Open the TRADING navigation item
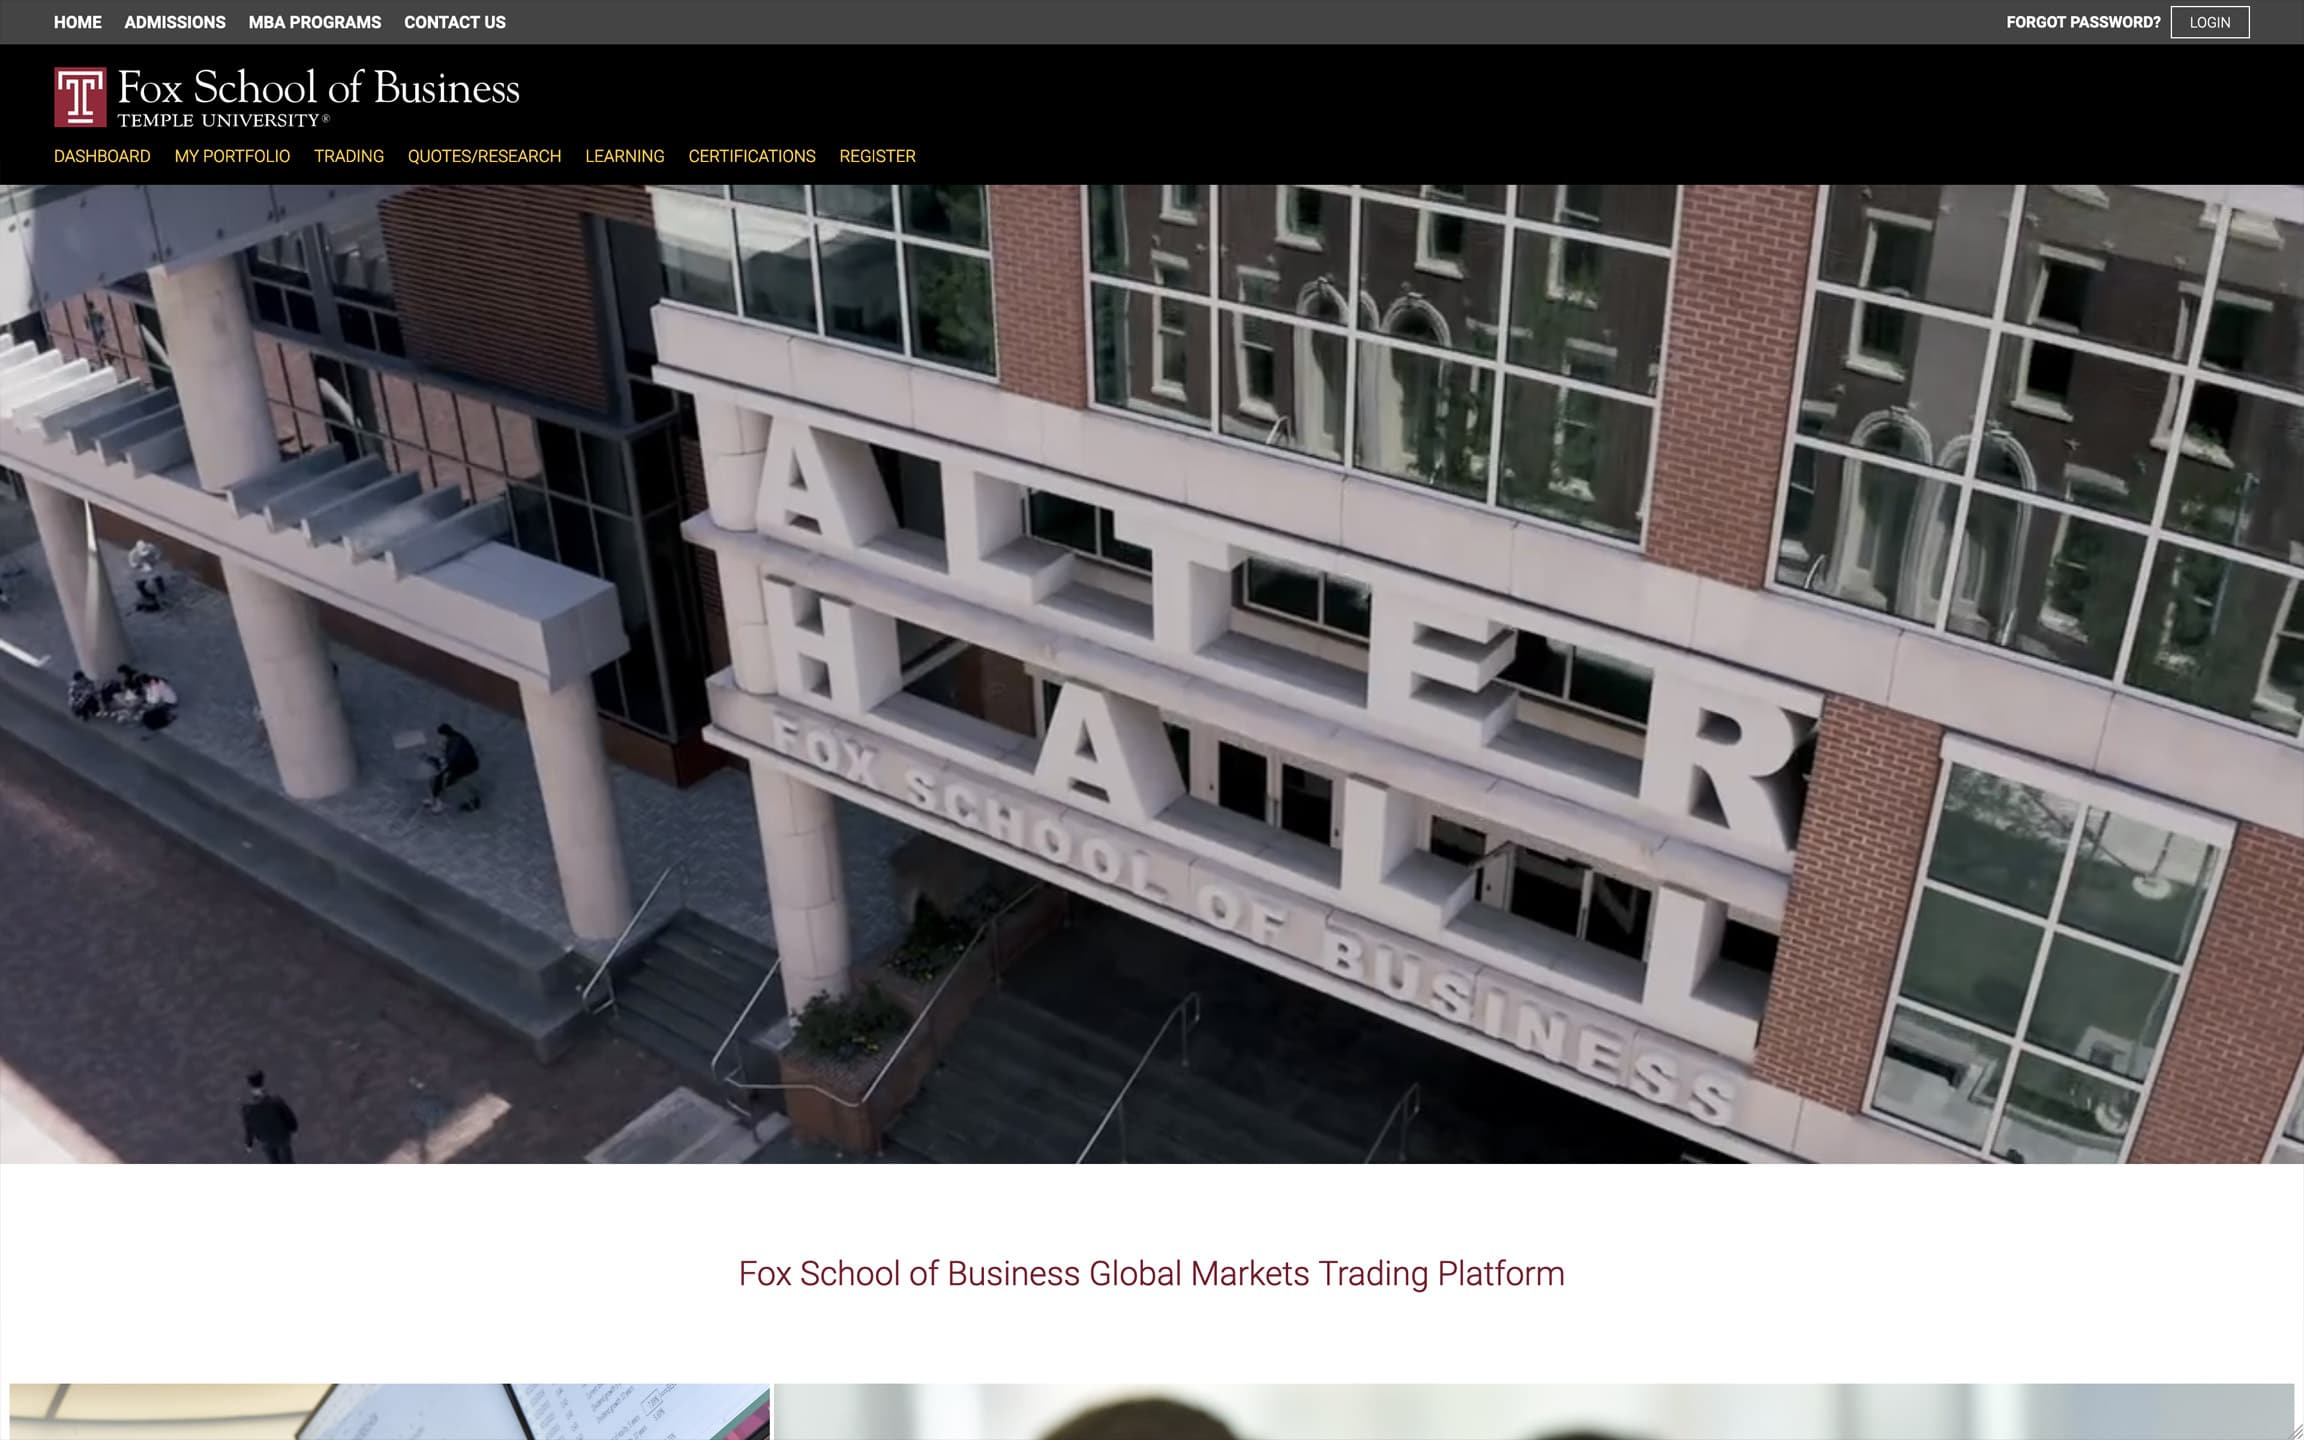This screenshot has height=1440, width=2304. (x=349, y=156)
